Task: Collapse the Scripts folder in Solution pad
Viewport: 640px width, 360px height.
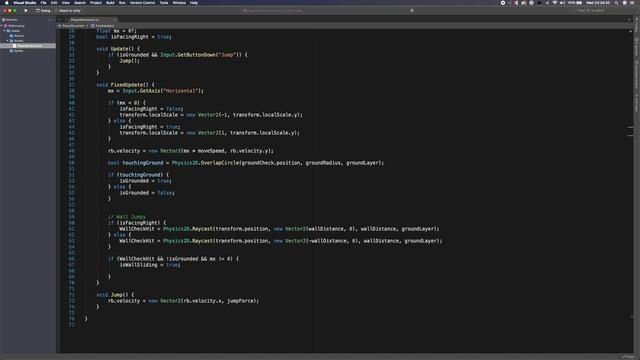Action: [7, 41]
